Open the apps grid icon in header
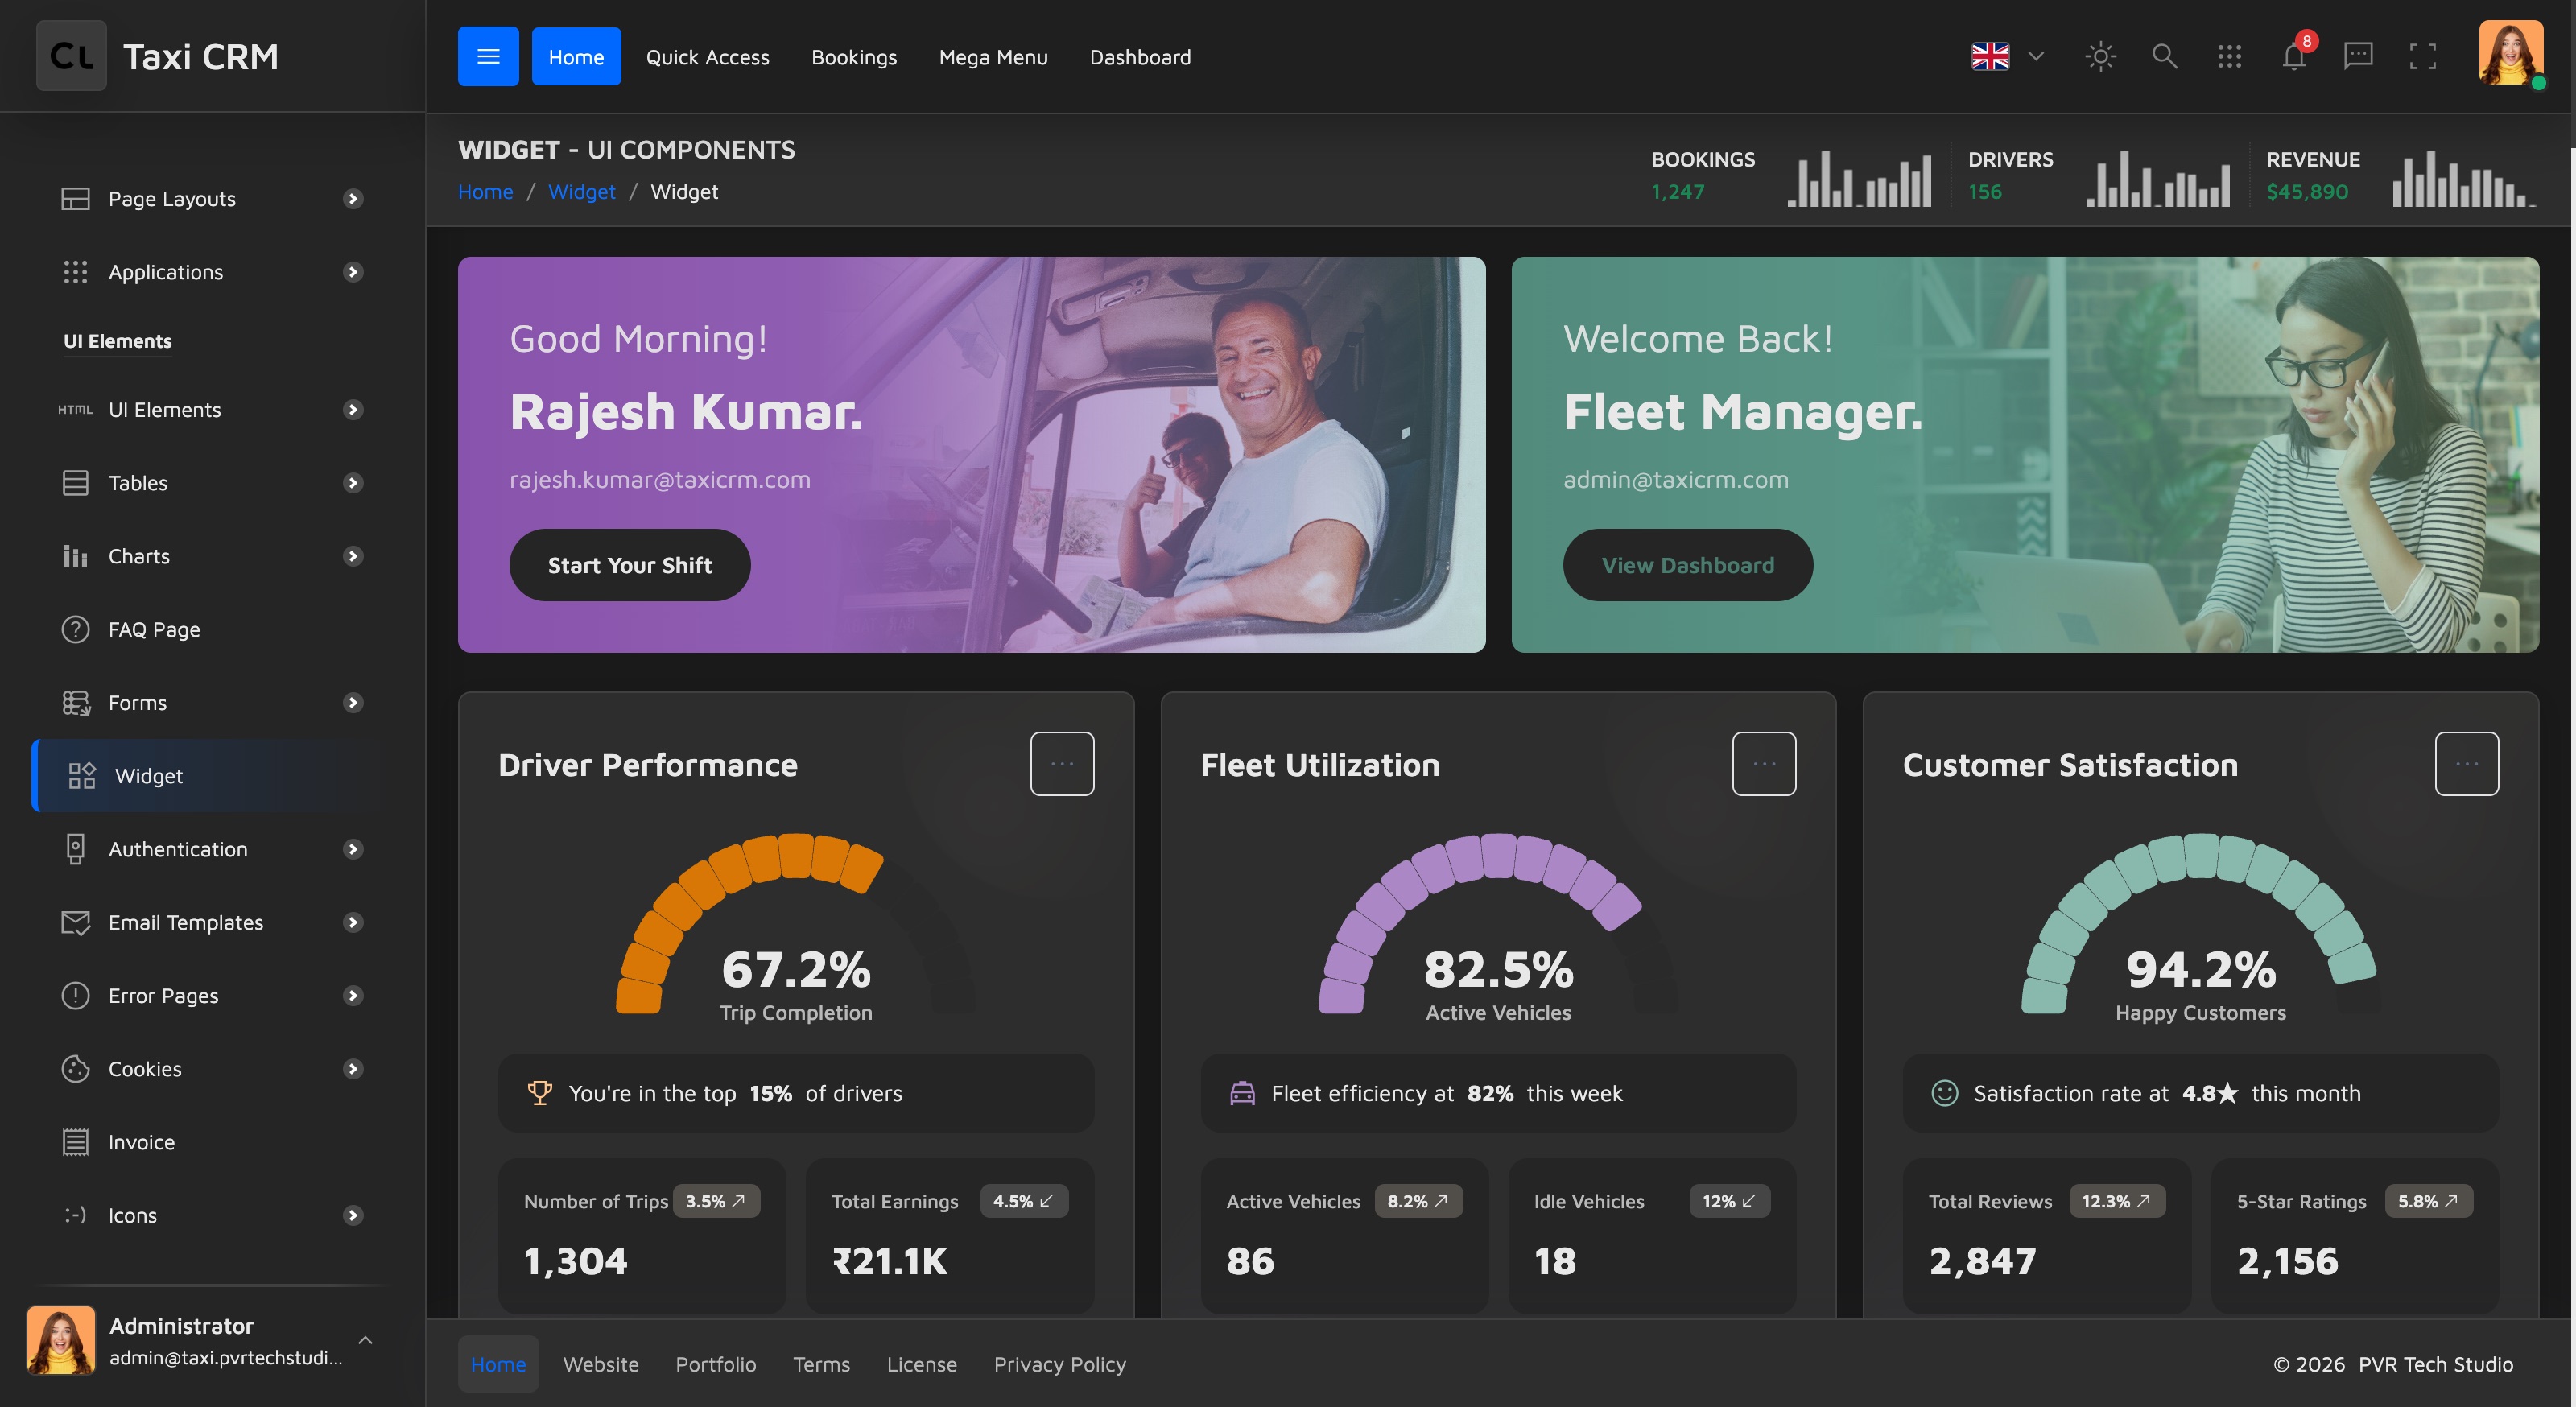The height and width of the screenshot is (1407, 2576). point(2229,56)
